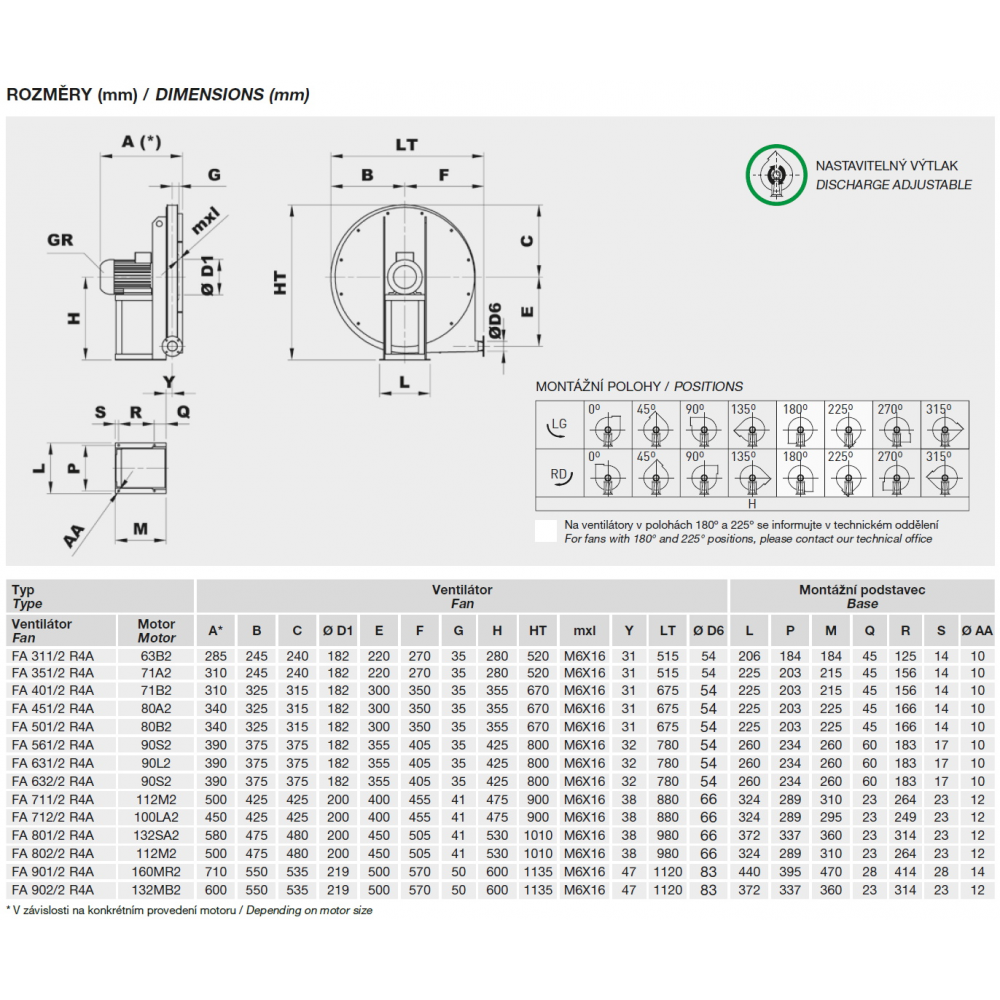Click the Ø D1 column header
The image size is (1000, 1000).
[338, 631]
